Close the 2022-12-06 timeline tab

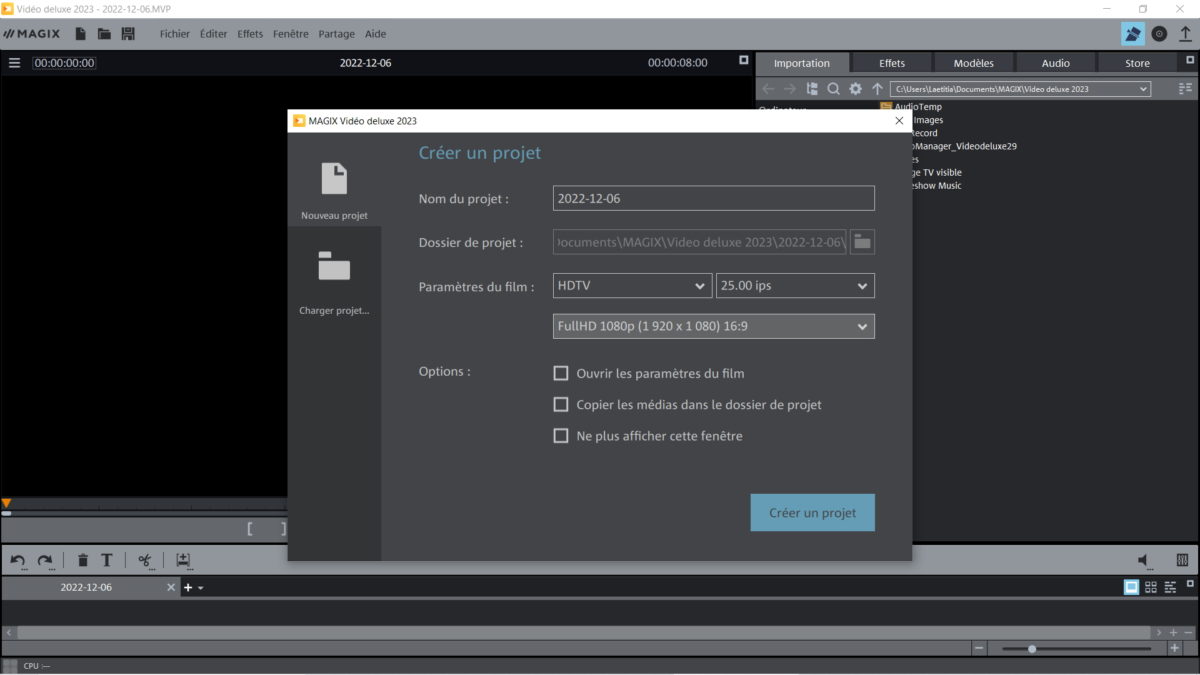[x=171, y=587]
